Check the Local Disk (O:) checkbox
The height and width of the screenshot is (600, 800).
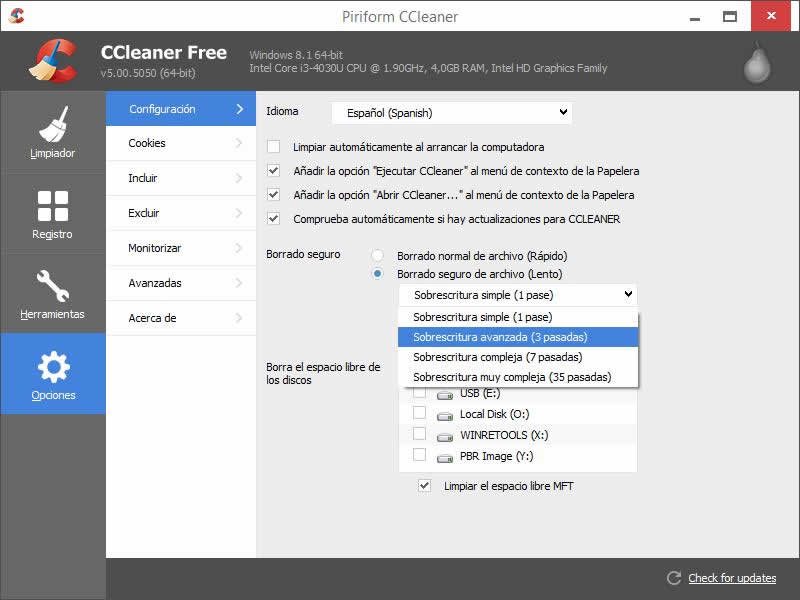(419, 412)
